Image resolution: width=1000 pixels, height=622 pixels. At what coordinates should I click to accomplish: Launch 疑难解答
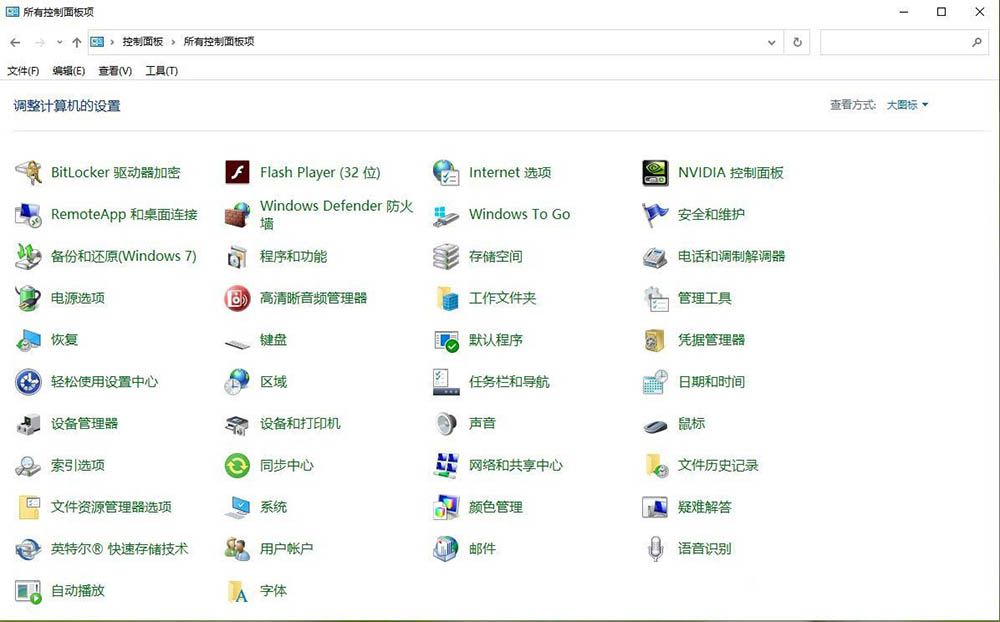click(x=705, y=507)
